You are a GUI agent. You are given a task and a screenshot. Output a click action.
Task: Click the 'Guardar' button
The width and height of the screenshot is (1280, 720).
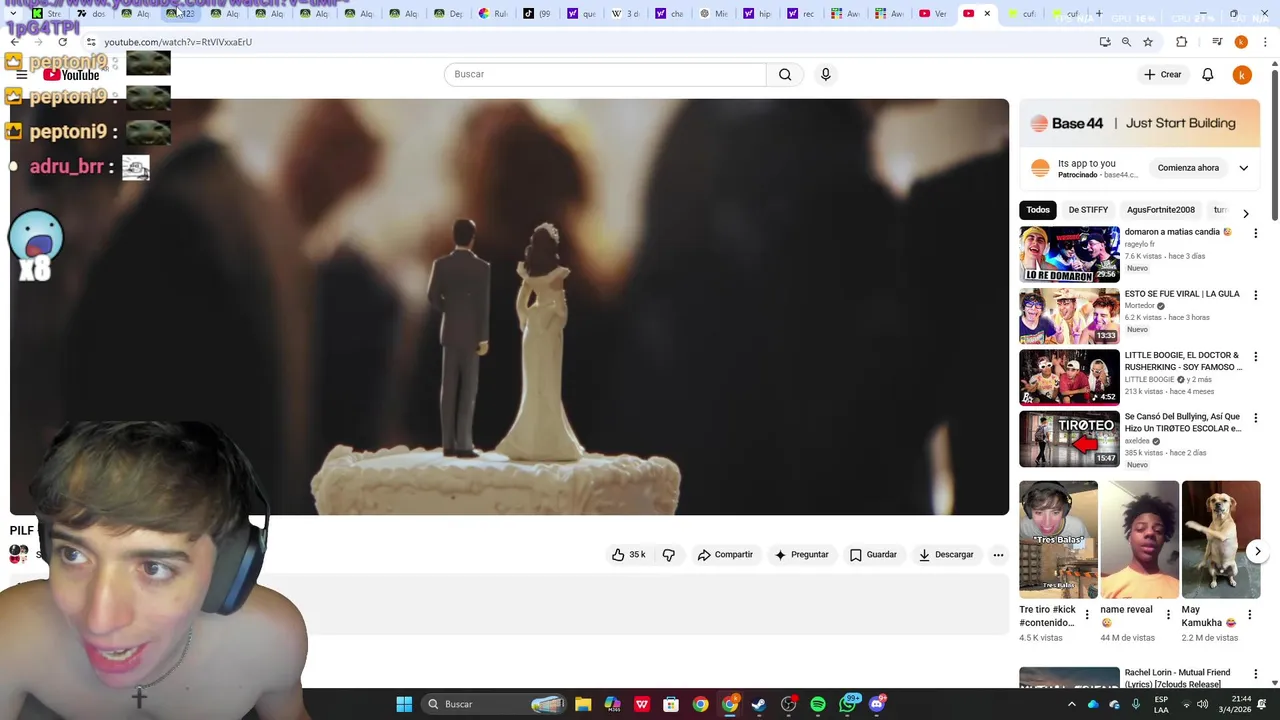(x=873, y=555)
